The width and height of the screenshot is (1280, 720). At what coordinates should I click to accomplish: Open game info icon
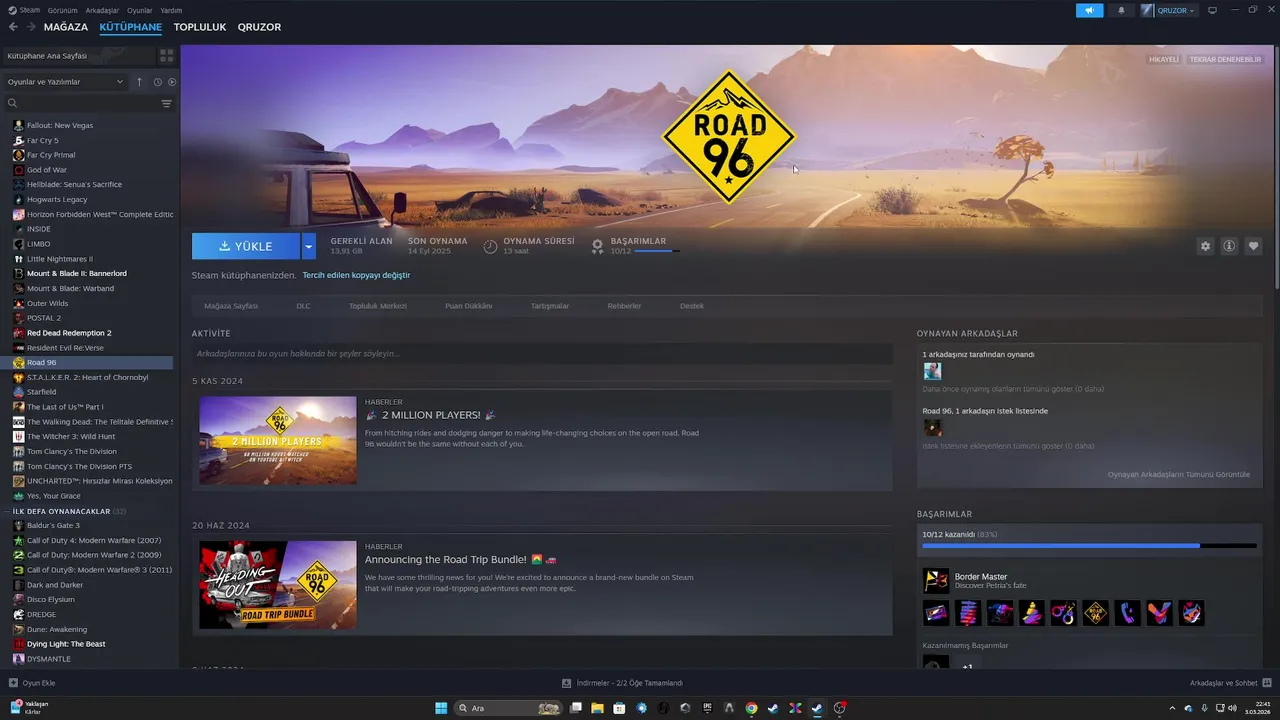click(x=1229, y=246)
